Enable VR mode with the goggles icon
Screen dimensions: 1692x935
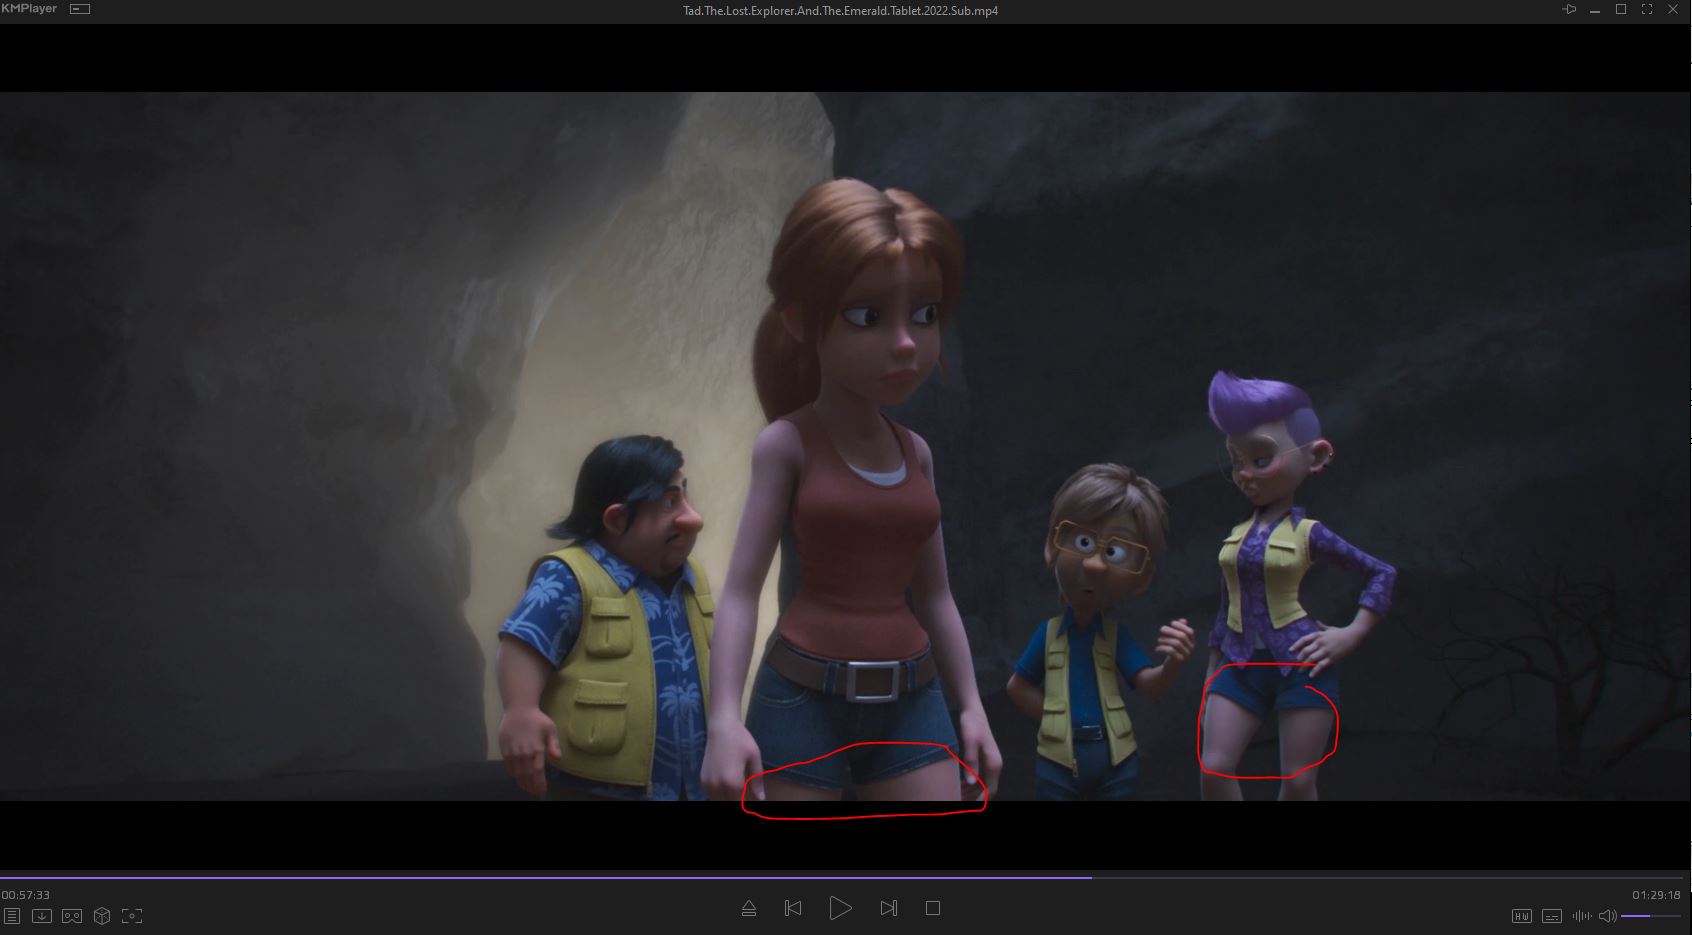(71, 916)
